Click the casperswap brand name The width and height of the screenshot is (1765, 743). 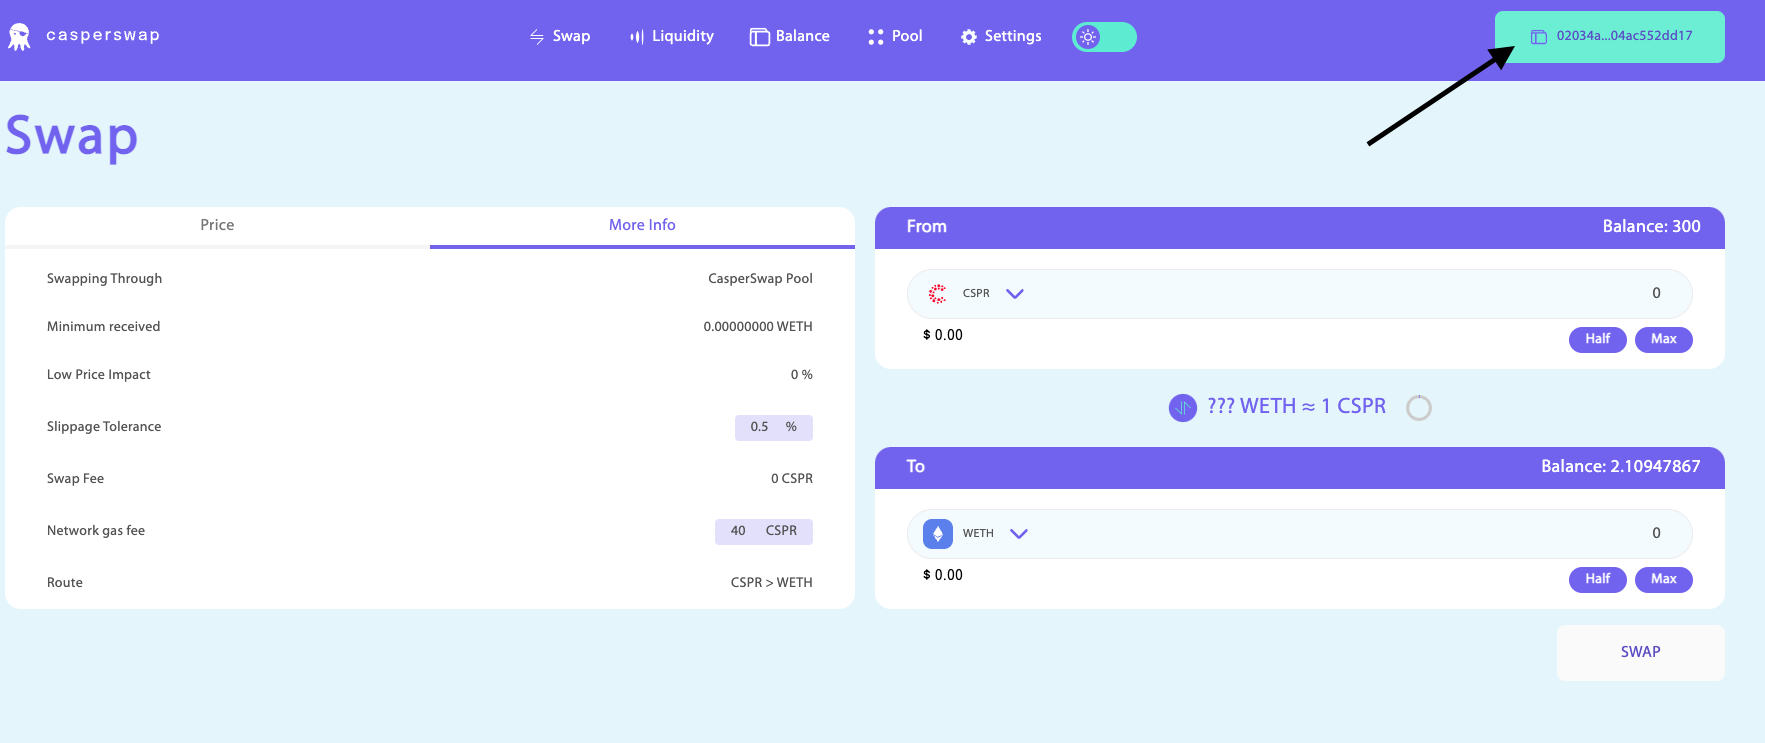click(x=103, y=35)
